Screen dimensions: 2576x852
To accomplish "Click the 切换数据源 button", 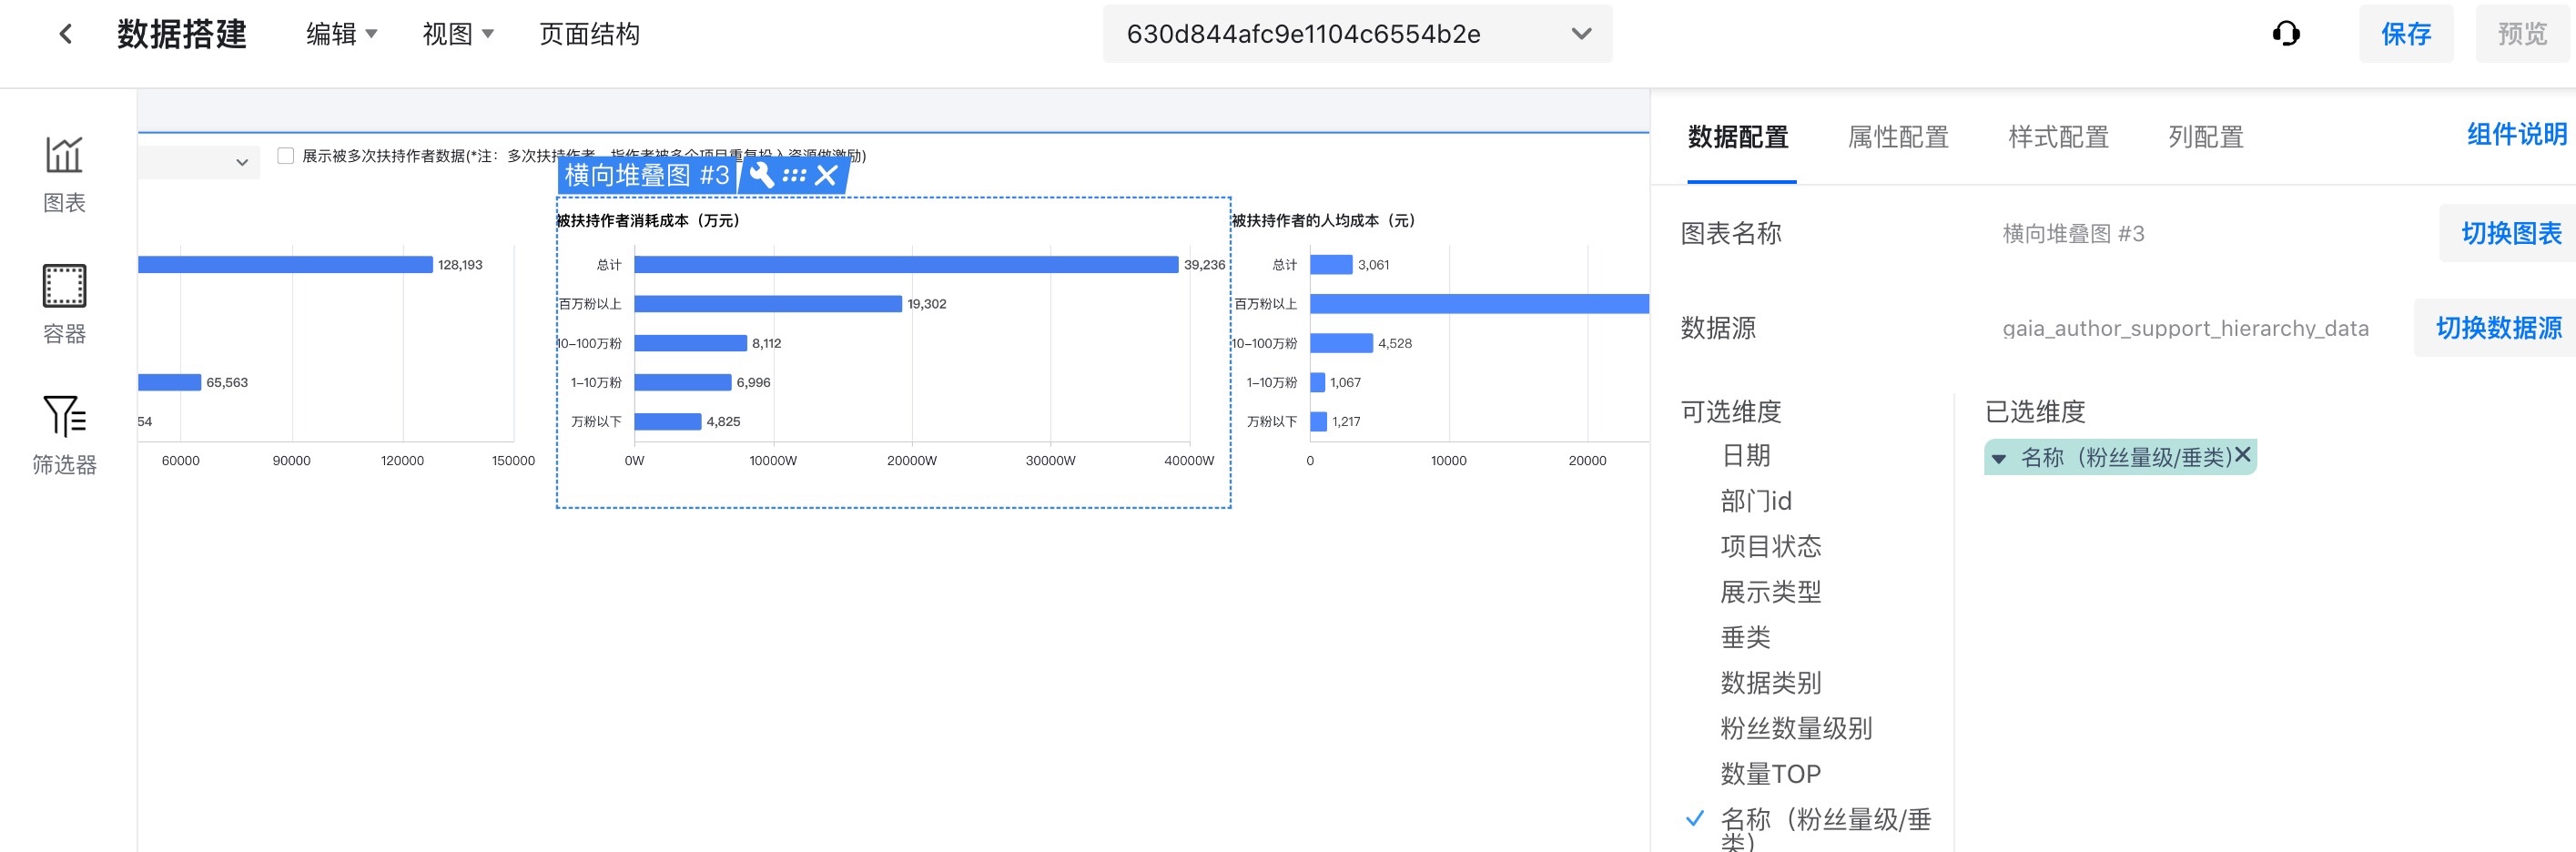I will coord(2497,328).
